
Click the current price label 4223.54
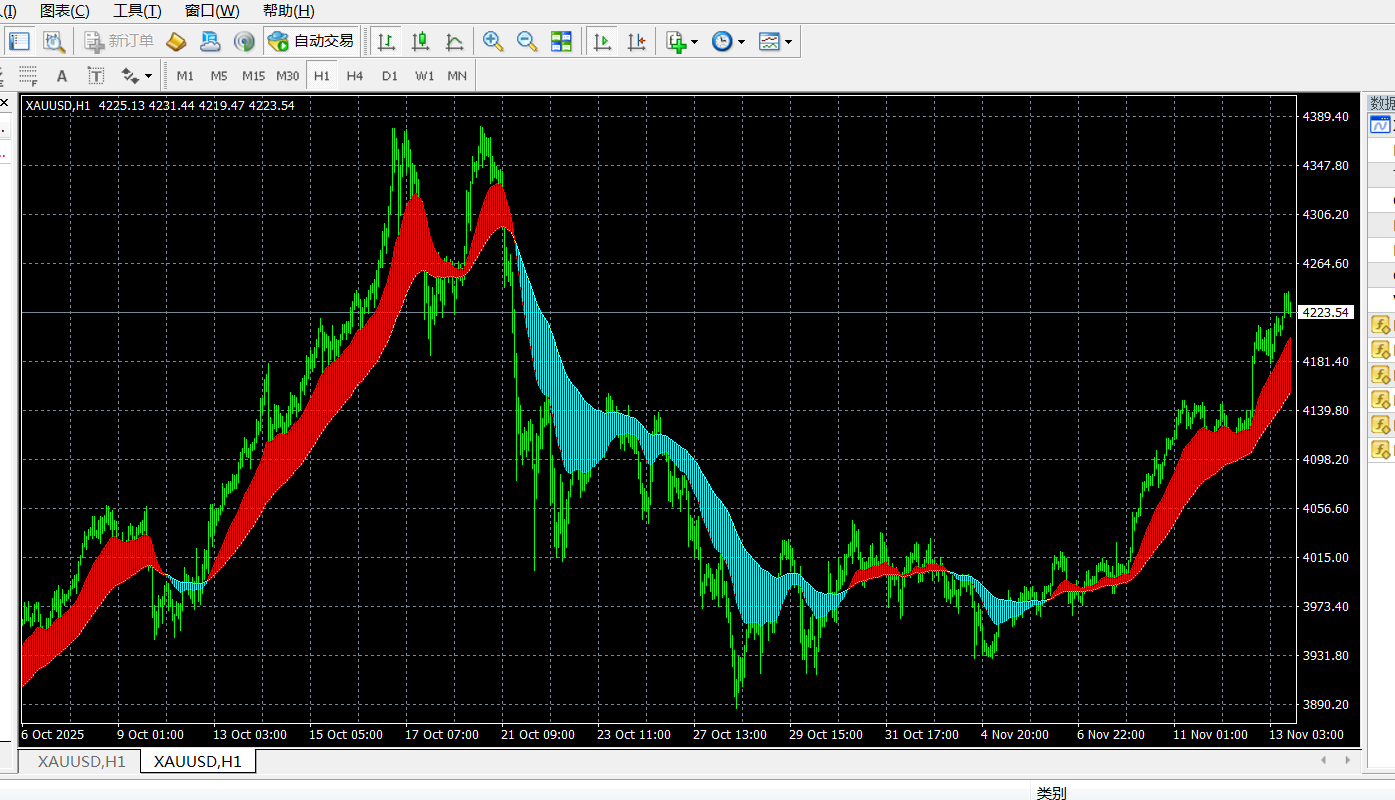pos(1325,312)
